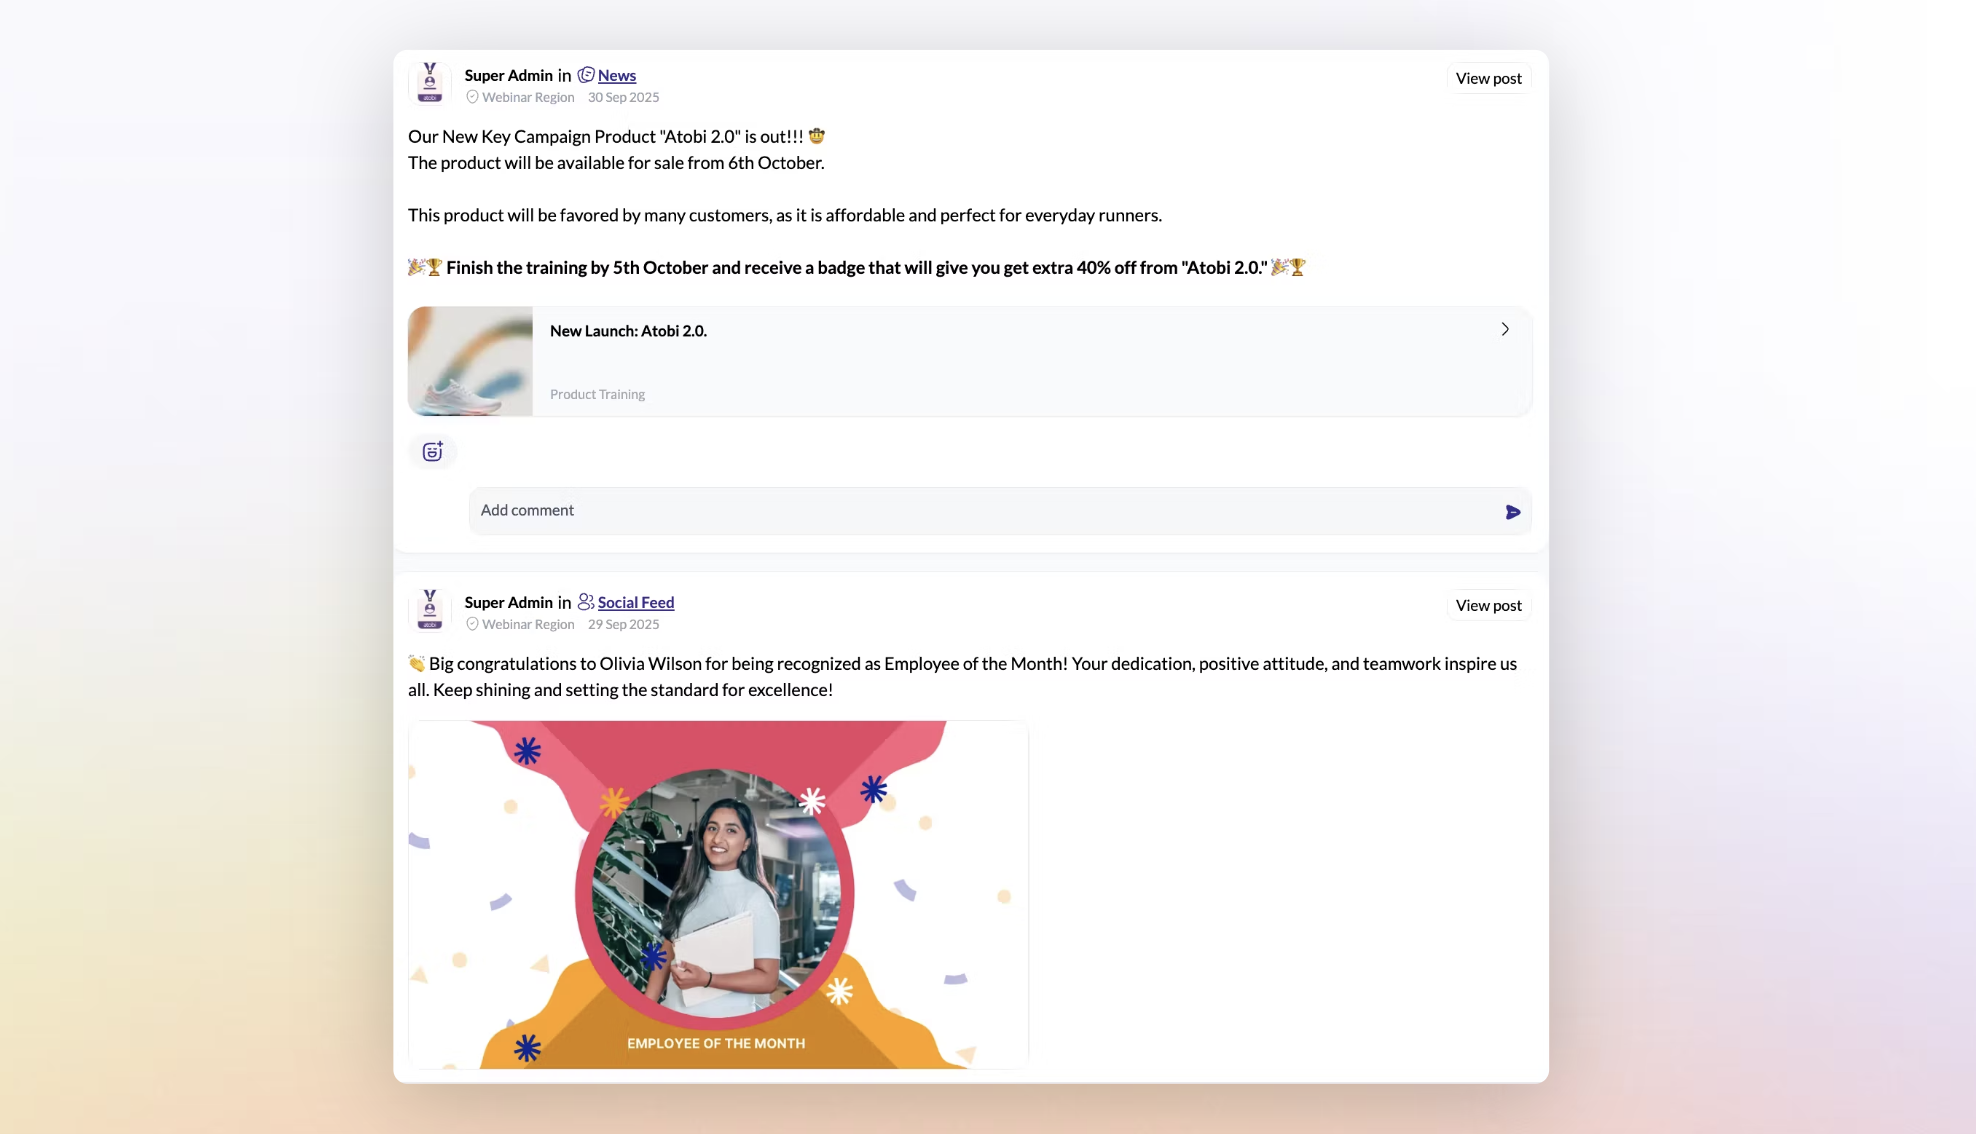Click the News channel icon
1976x1134 pixels.
pos(586,75)
